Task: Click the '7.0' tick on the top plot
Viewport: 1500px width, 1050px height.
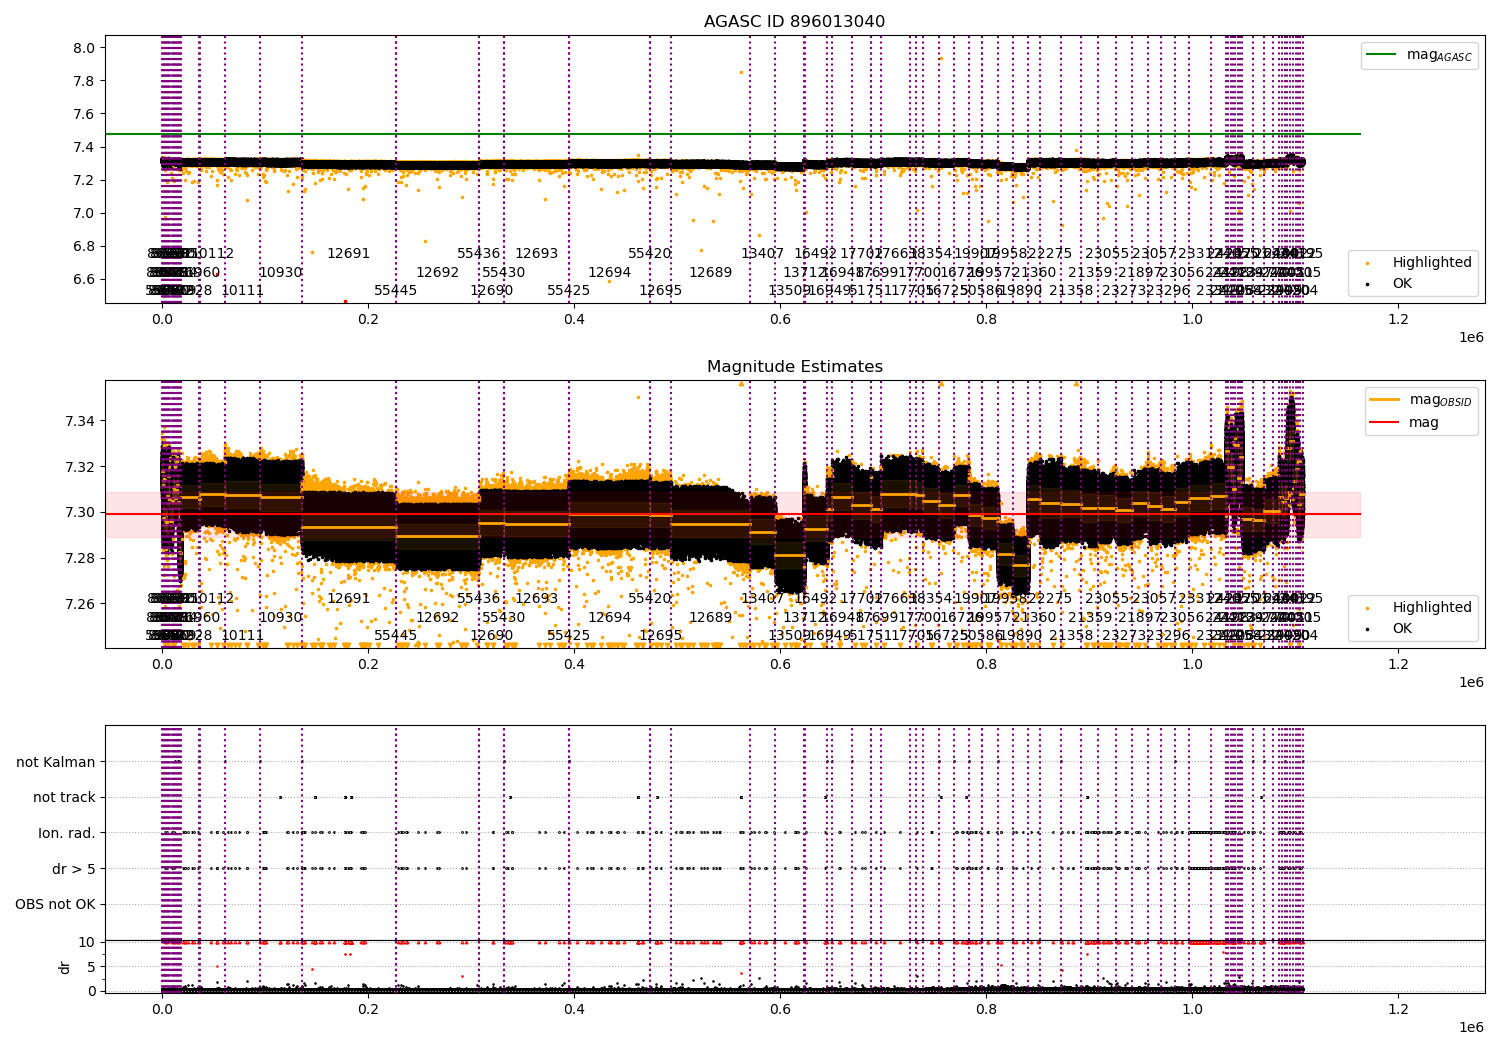Action: (84, 213)
